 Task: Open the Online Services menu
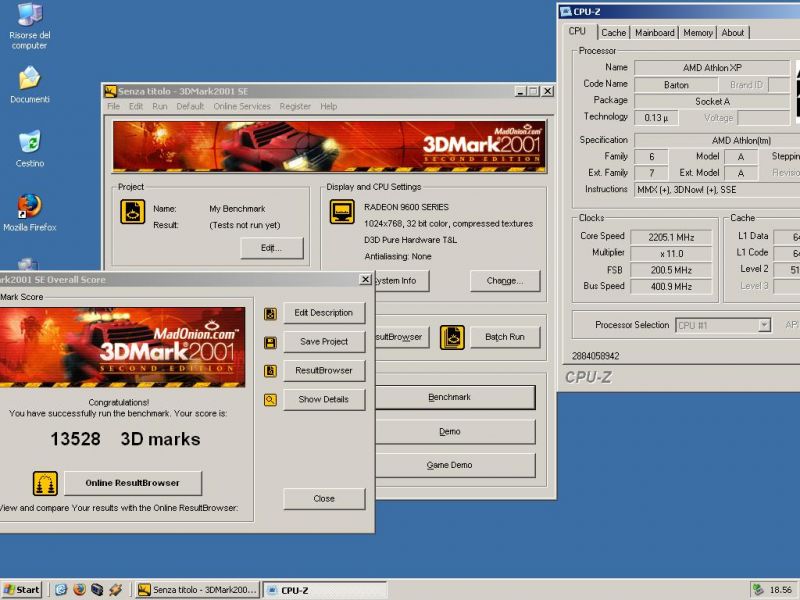[242, 106]
